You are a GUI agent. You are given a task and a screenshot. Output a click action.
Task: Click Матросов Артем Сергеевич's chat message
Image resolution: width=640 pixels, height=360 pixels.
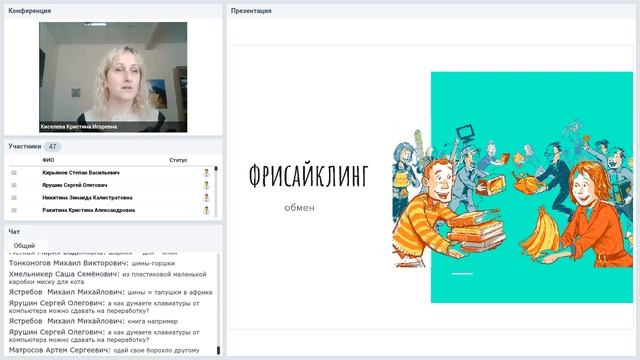coord(104,350)
